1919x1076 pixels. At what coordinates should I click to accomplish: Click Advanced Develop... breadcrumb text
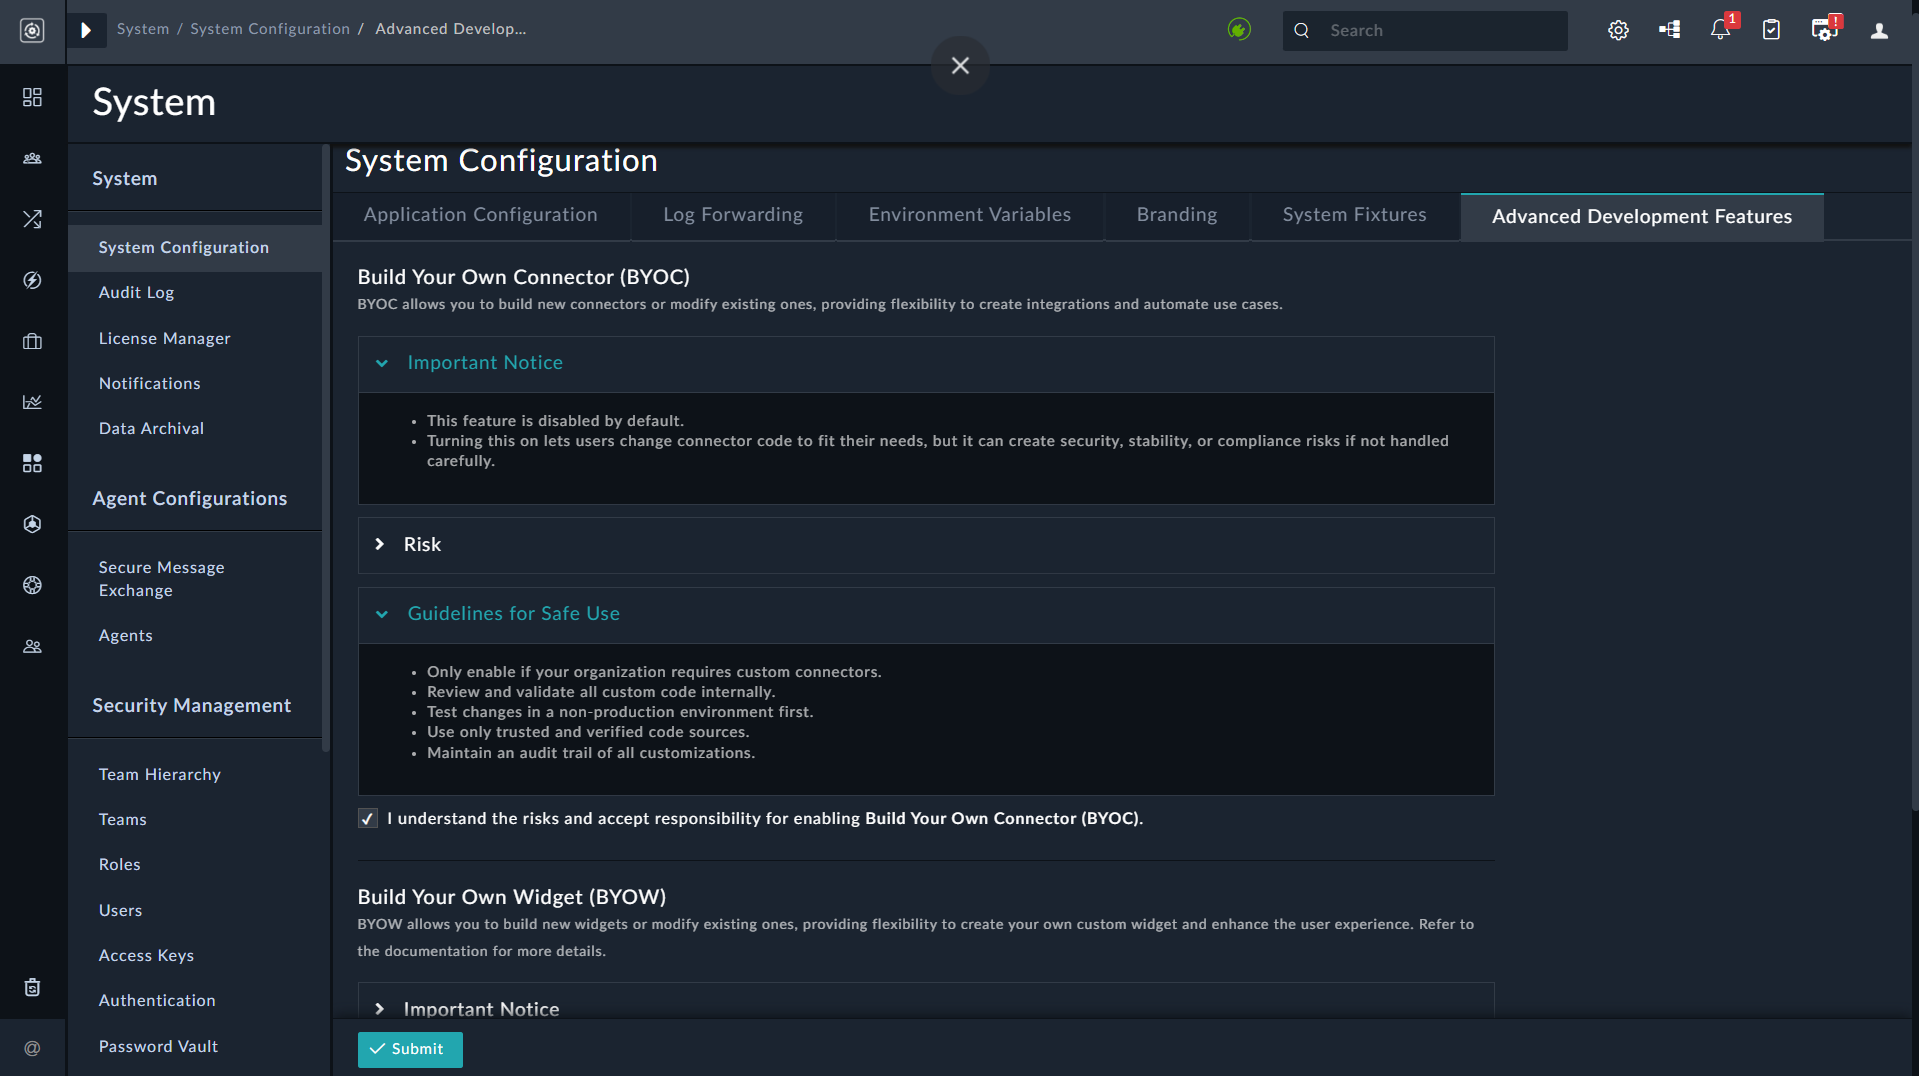click(450, 29)
